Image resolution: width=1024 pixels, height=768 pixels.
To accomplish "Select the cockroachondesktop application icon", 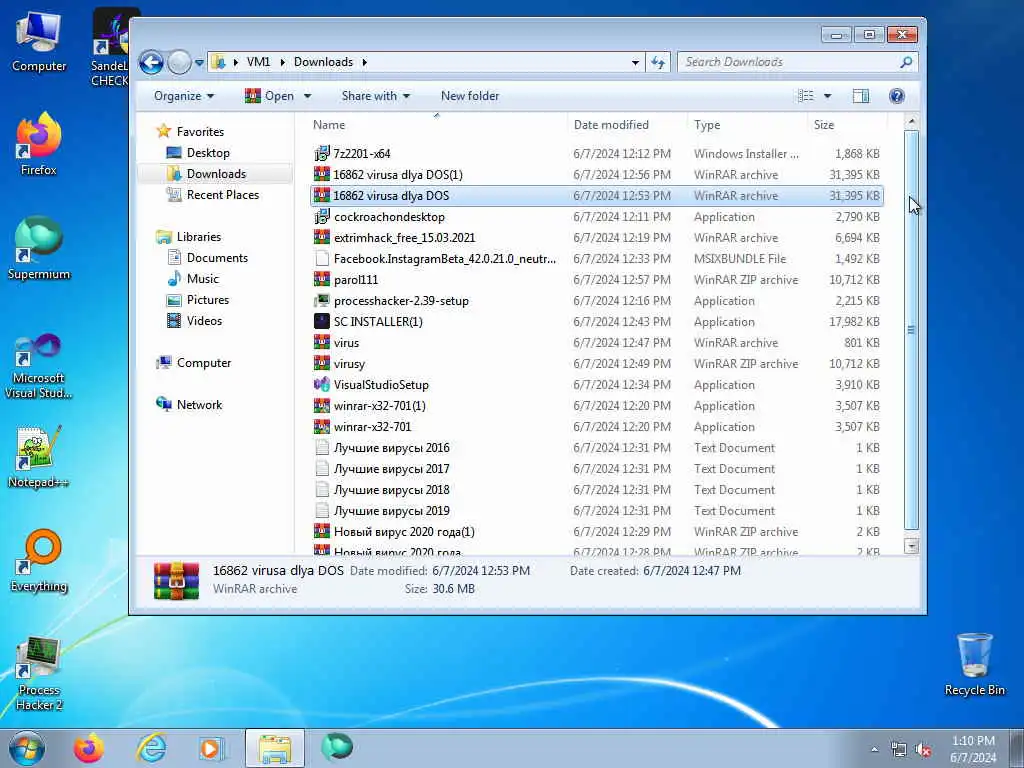I will pos(322,217).
